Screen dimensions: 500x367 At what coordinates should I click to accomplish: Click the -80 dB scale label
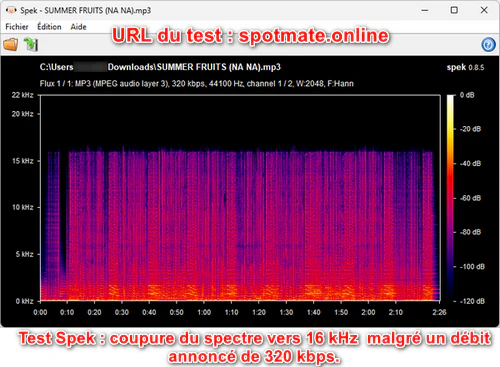470,232
